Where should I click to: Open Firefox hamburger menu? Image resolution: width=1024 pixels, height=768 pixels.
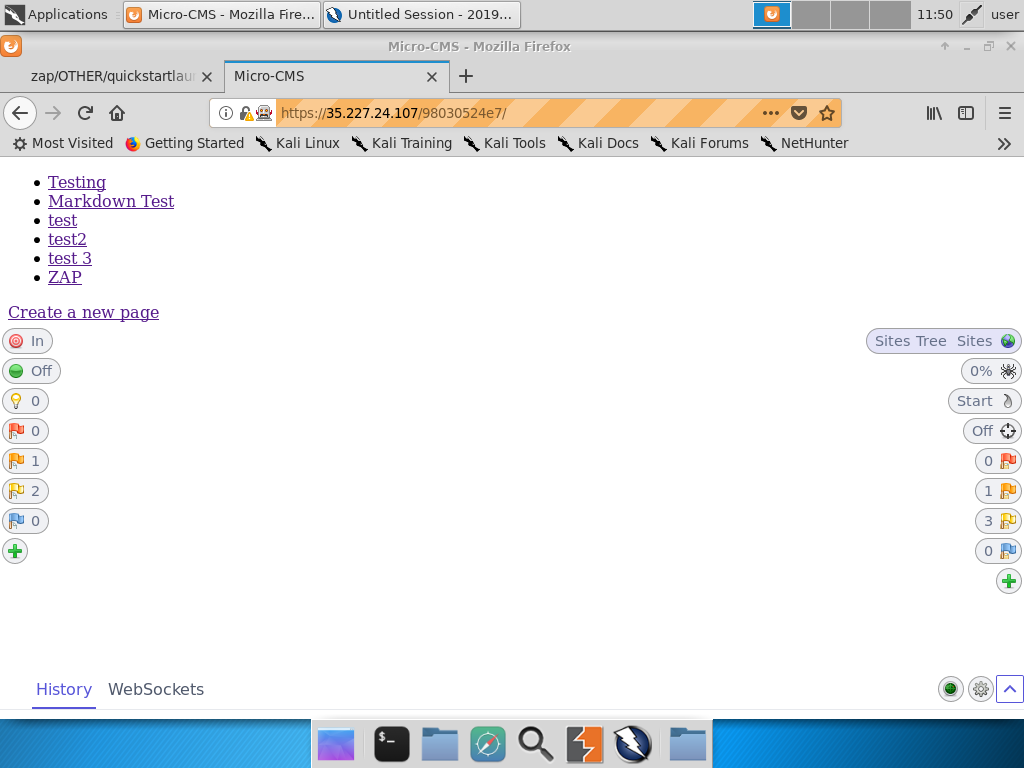pos(1005,113)
